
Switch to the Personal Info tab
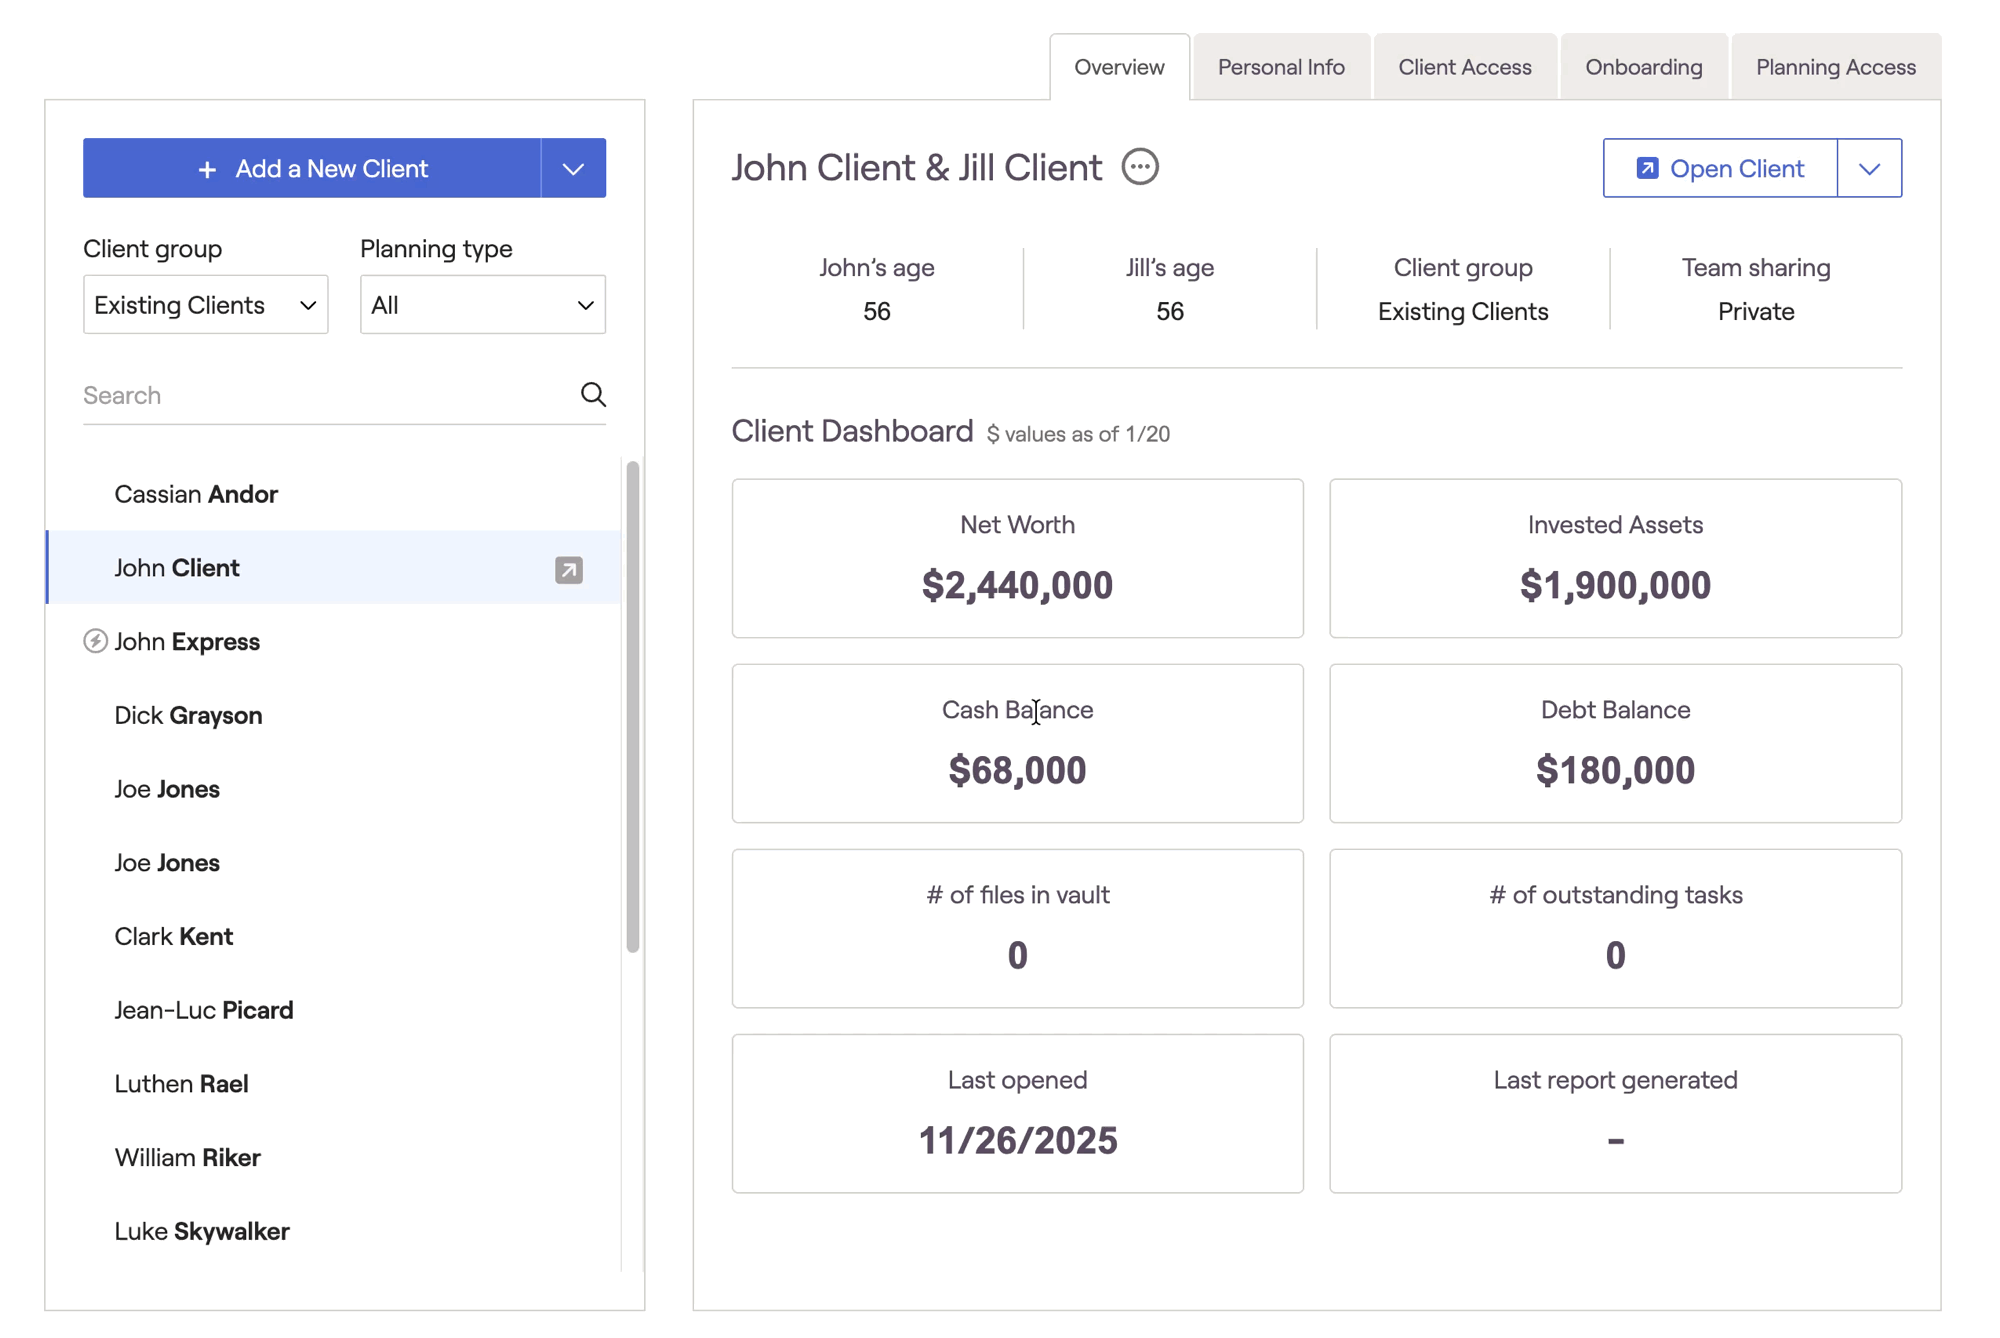click(1280, 67)
